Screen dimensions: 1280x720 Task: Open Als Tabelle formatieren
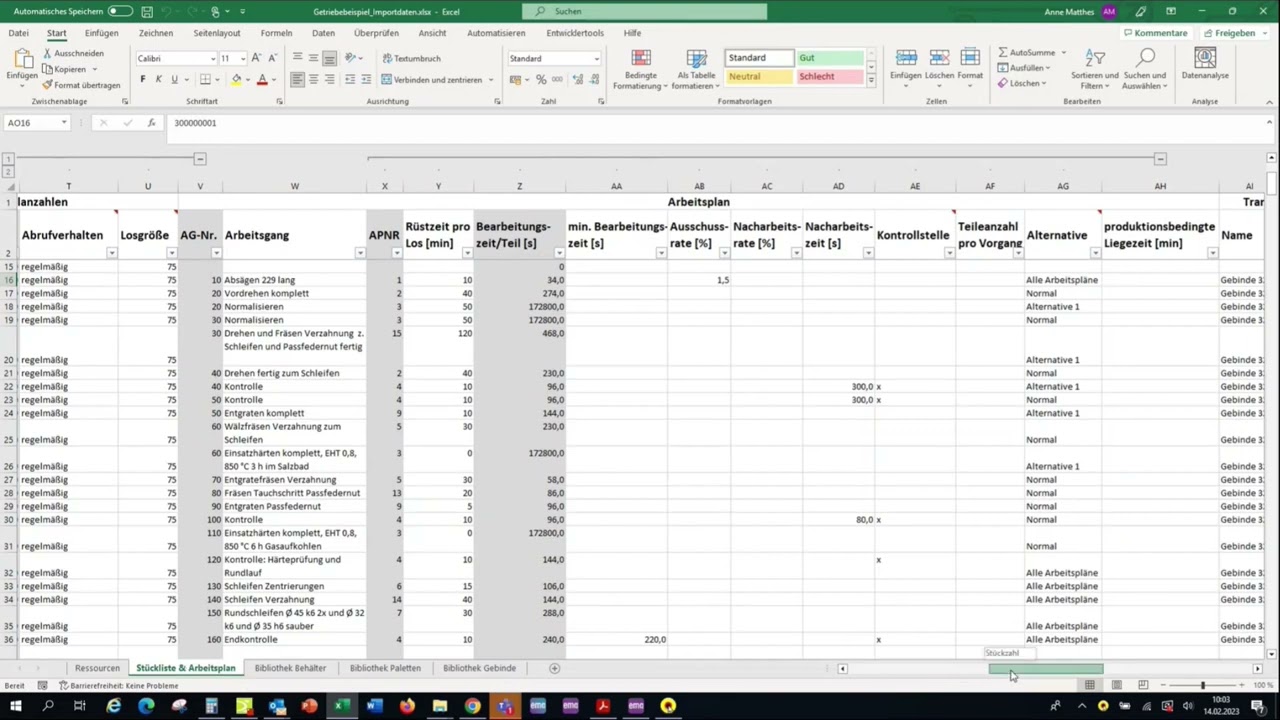pos(696,68)
